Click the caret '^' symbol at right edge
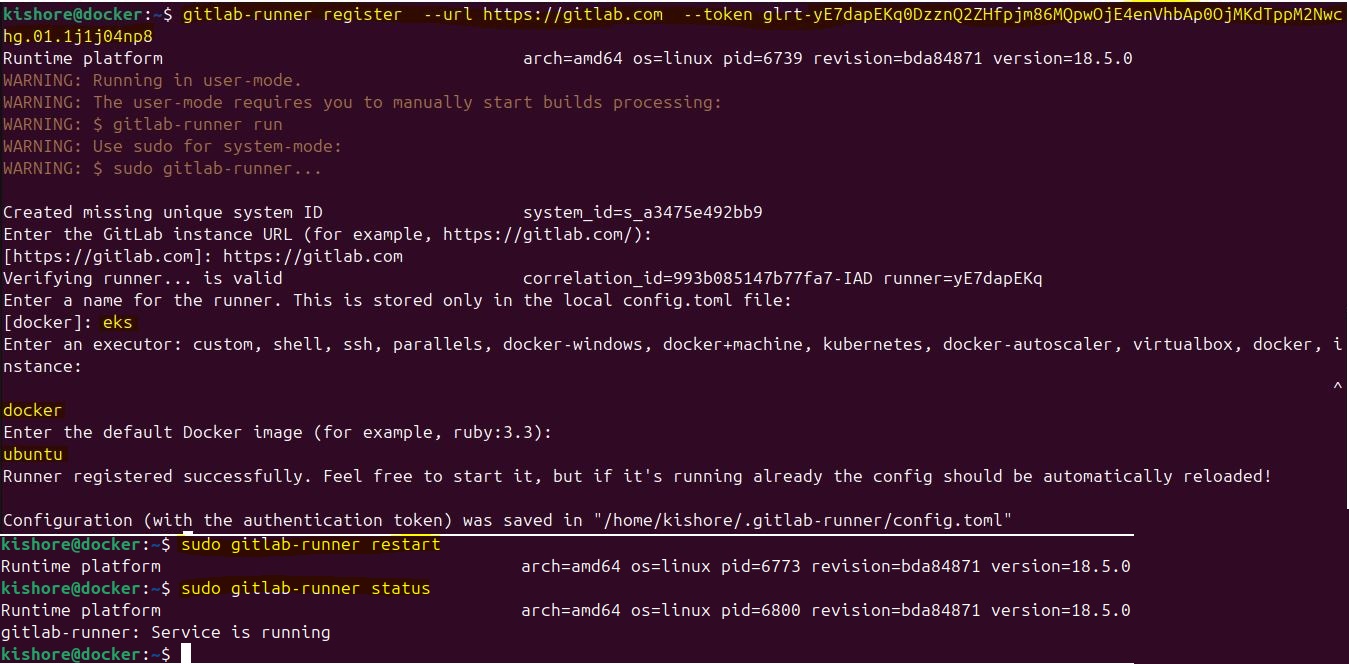Screen dimensions: 1349x664 [x=1337, y=388]
